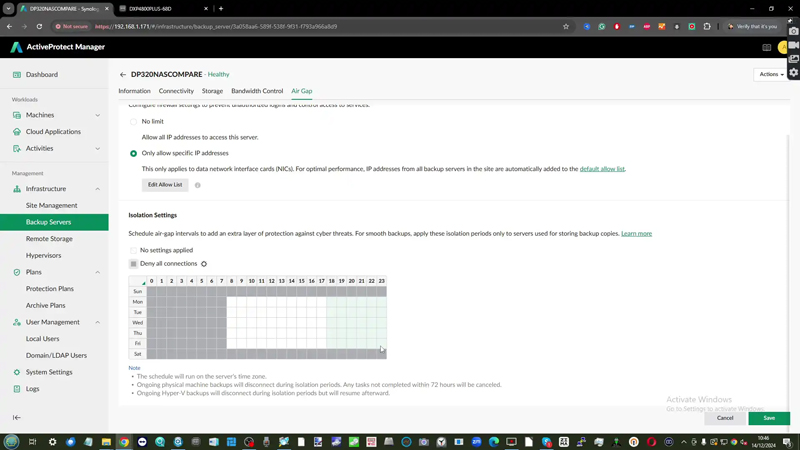The image size is (800, 450).
Task: Click the Plans shield icon
Action: [x=17, y=272]
